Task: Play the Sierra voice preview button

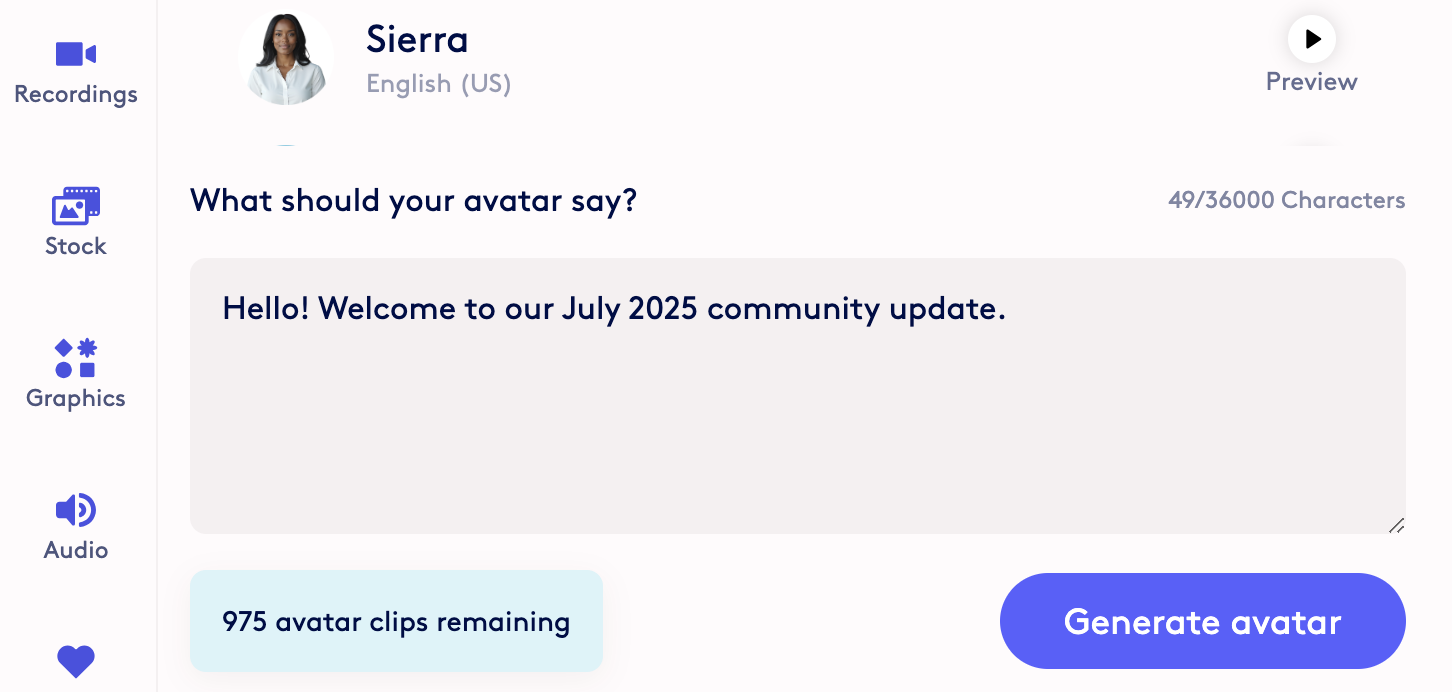Action: pyautogui.click(x=1312, y=39)
